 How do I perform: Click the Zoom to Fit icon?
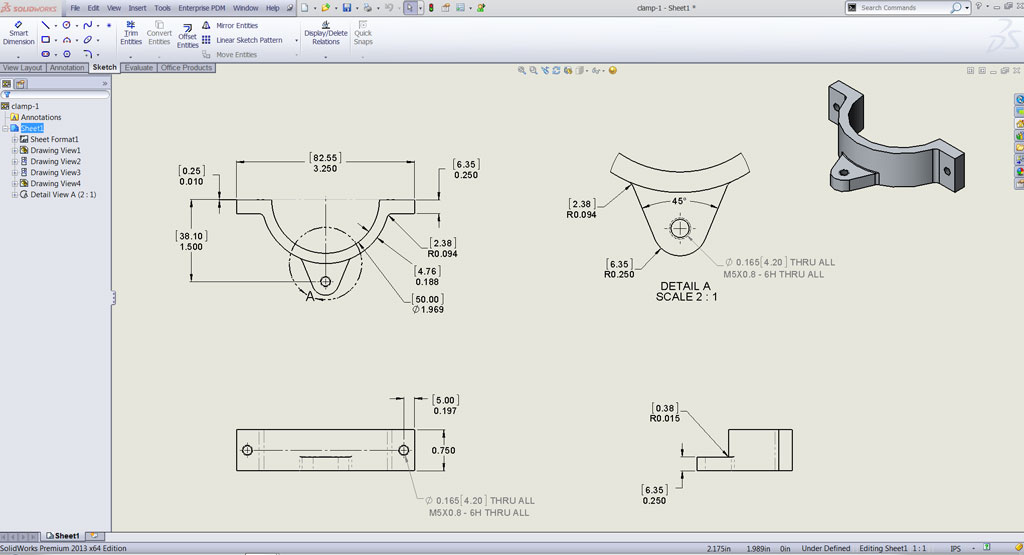(522, 70)
